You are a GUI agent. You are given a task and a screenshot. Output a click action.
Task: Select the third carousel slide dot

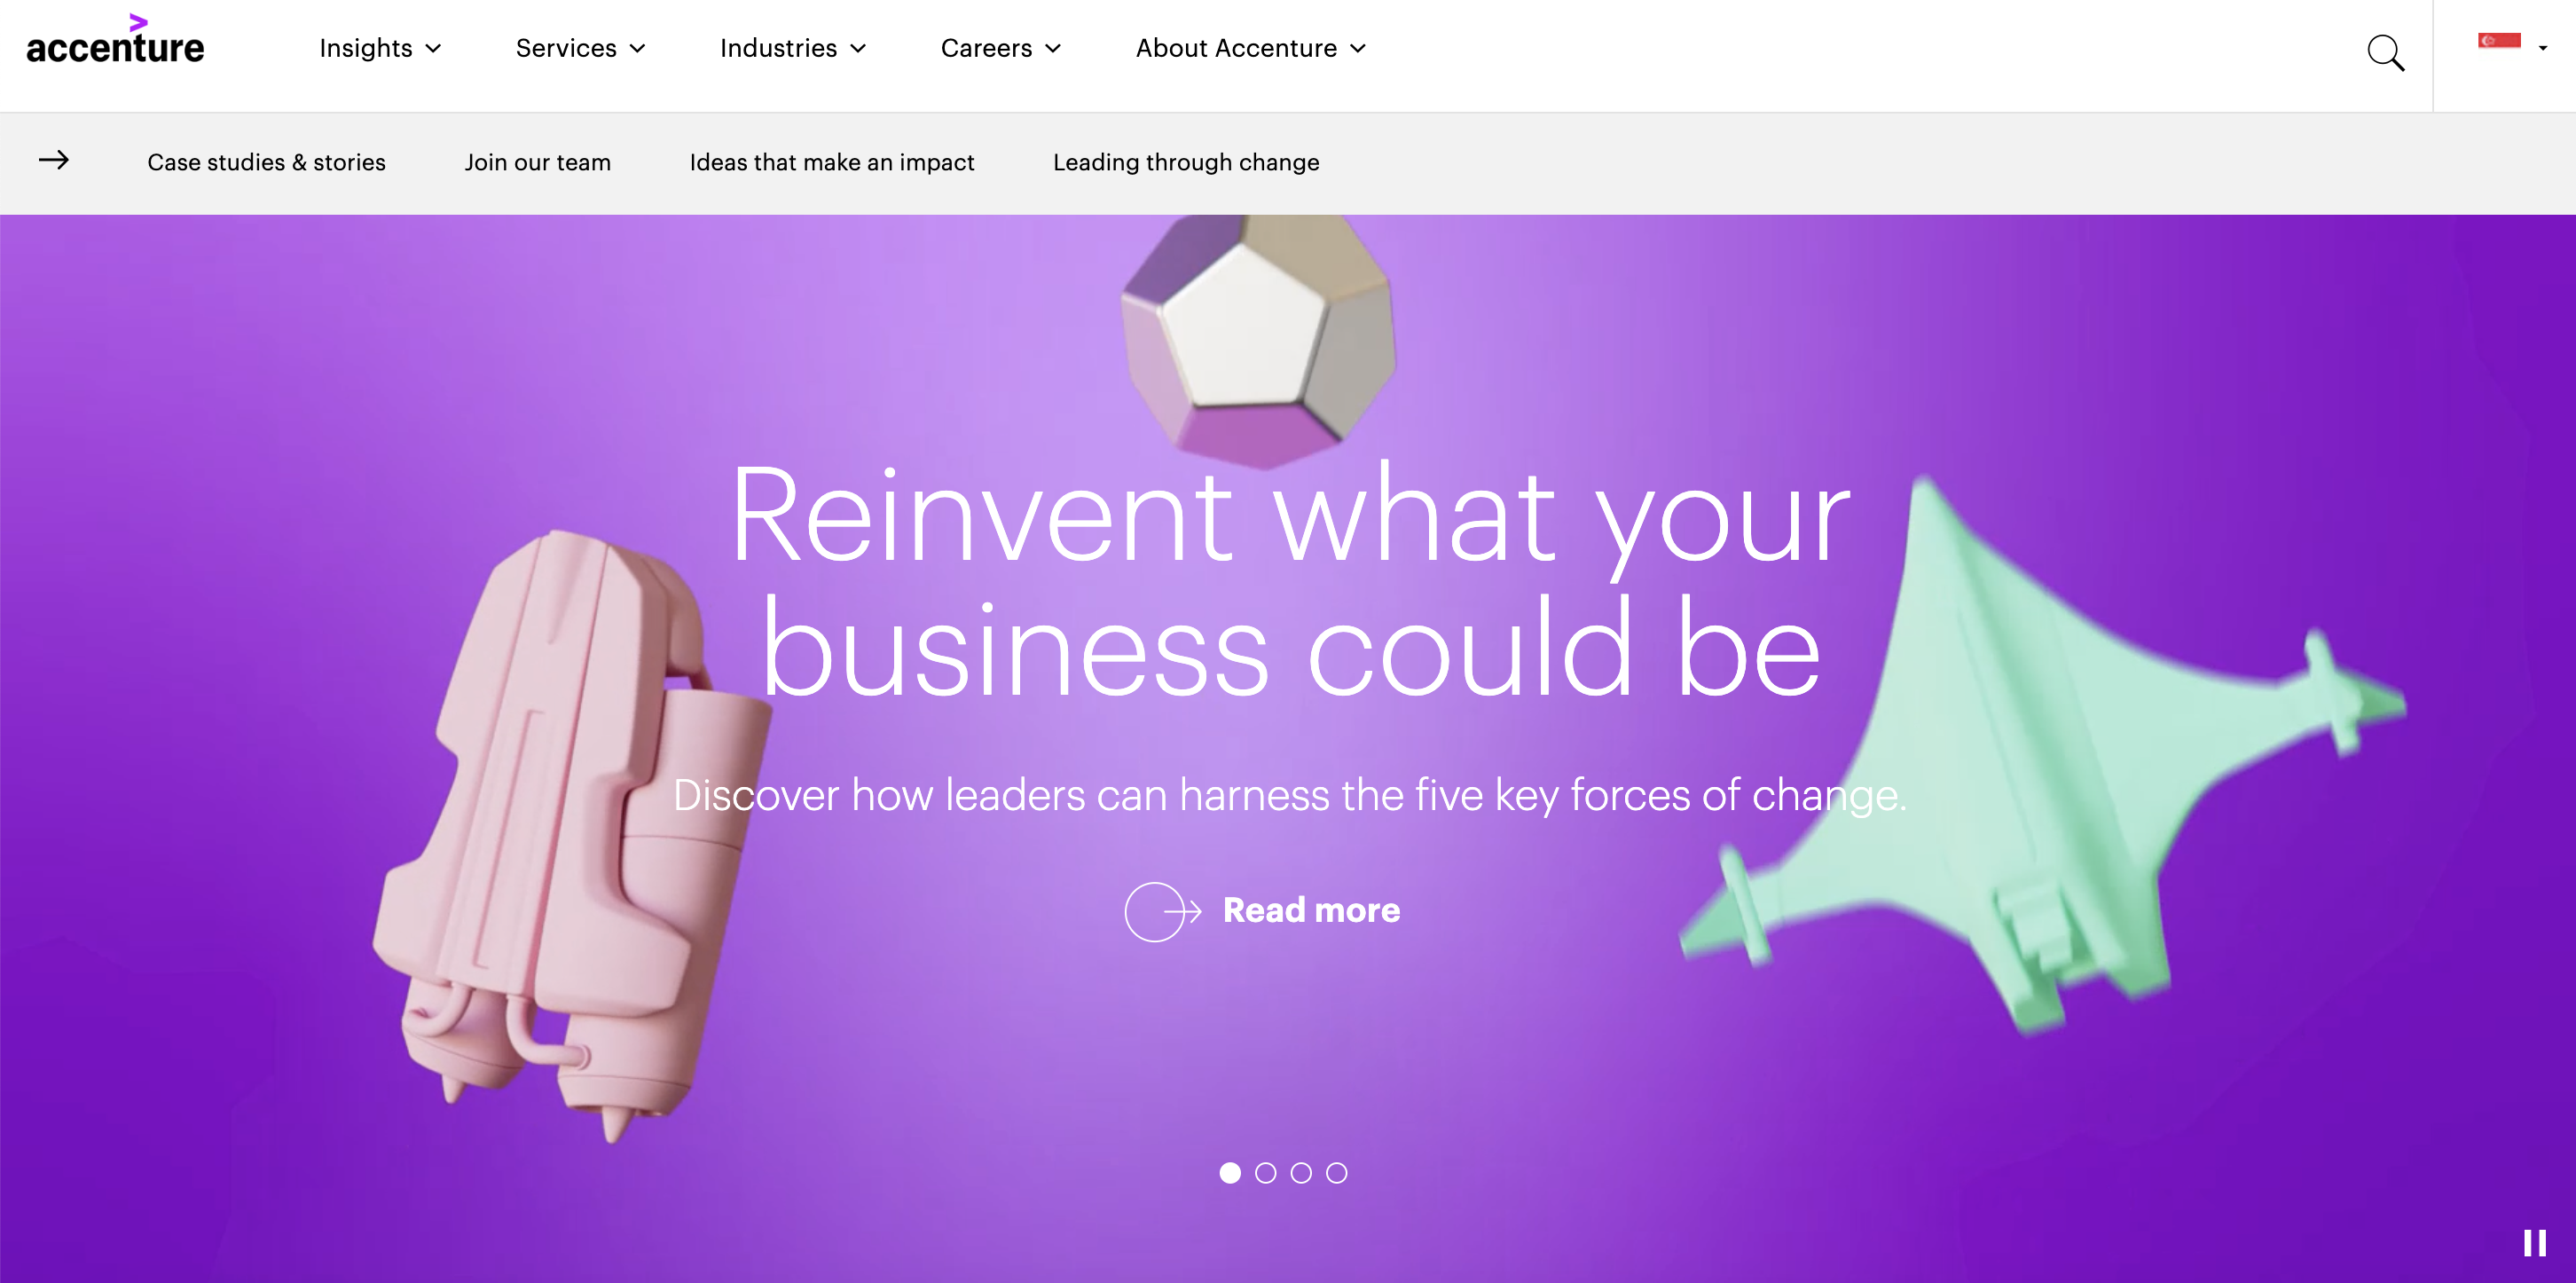pyautogui.click(x=1301, y=1173)
